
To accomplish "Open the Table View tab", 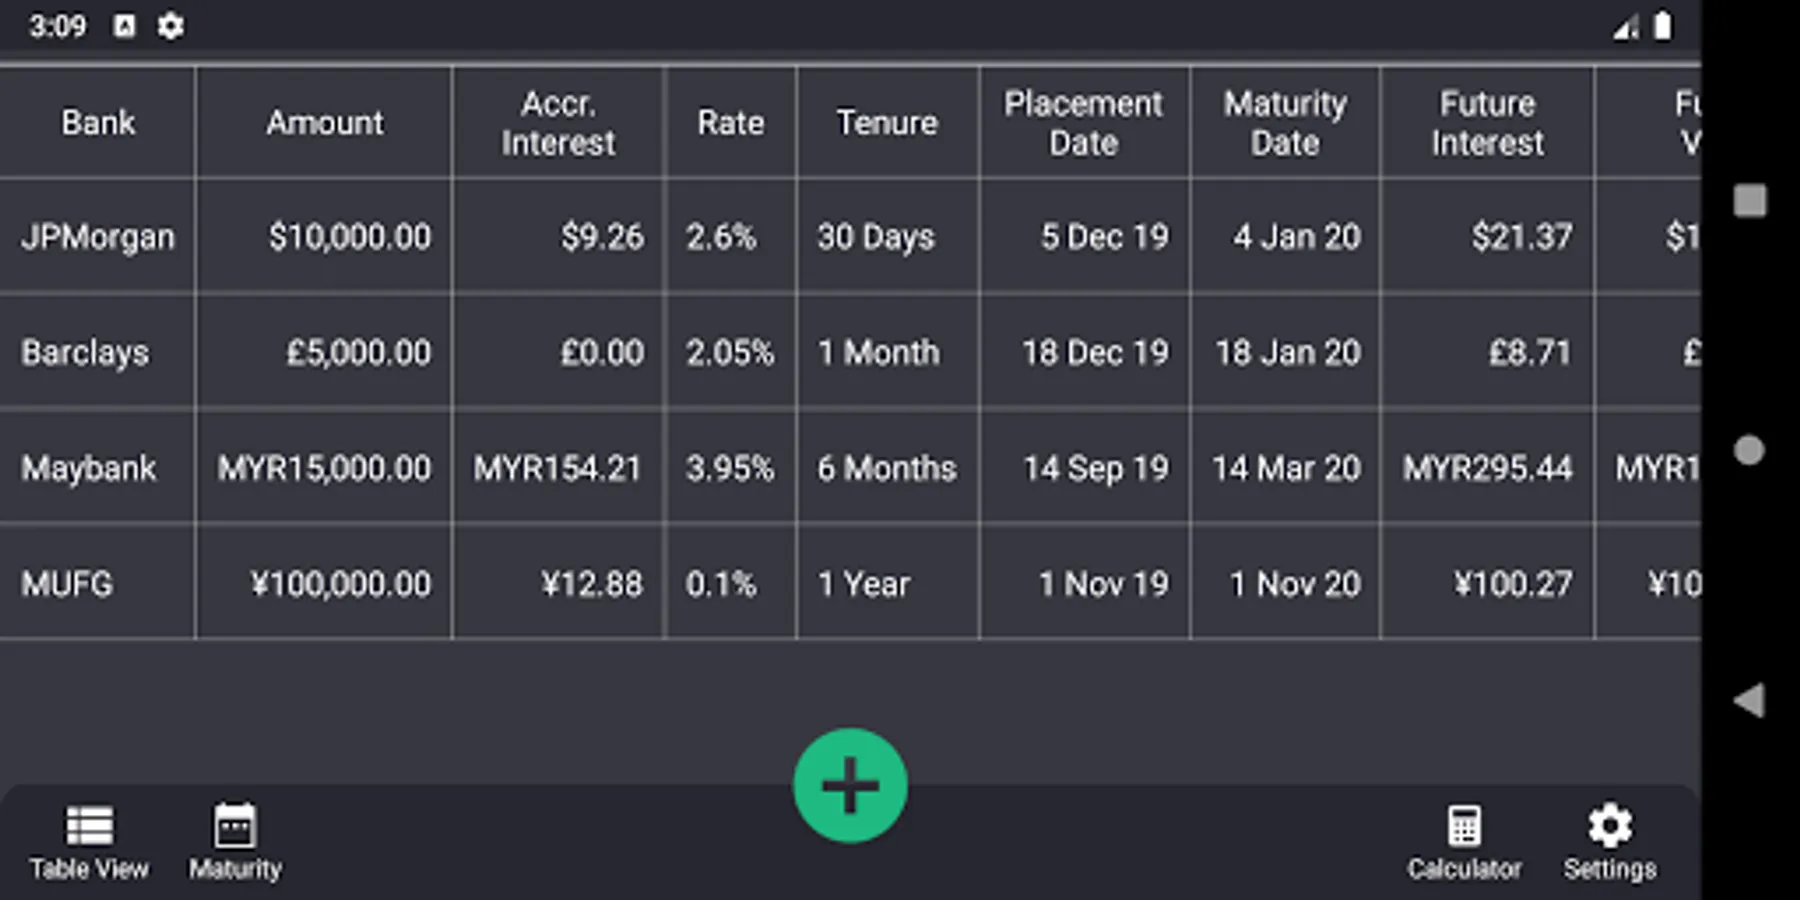I will [89, 842].
